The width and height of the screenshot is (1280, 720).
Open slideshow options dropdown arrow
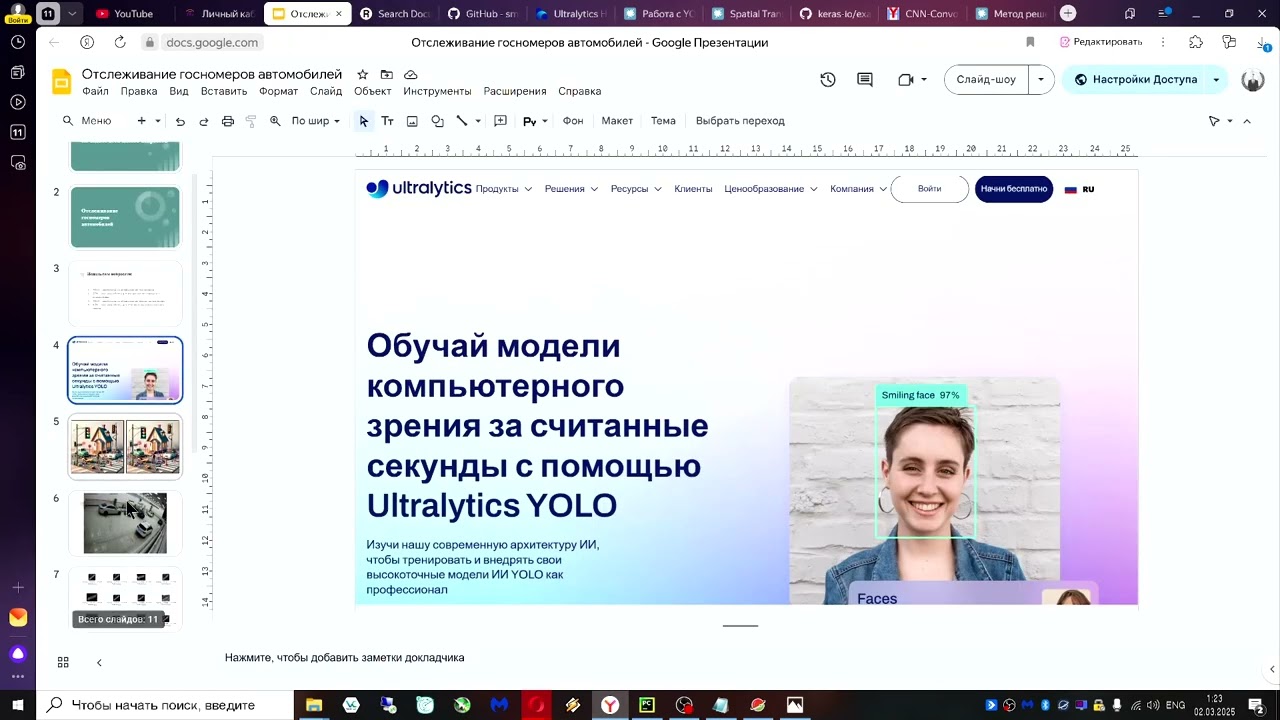pos(1041,80)
